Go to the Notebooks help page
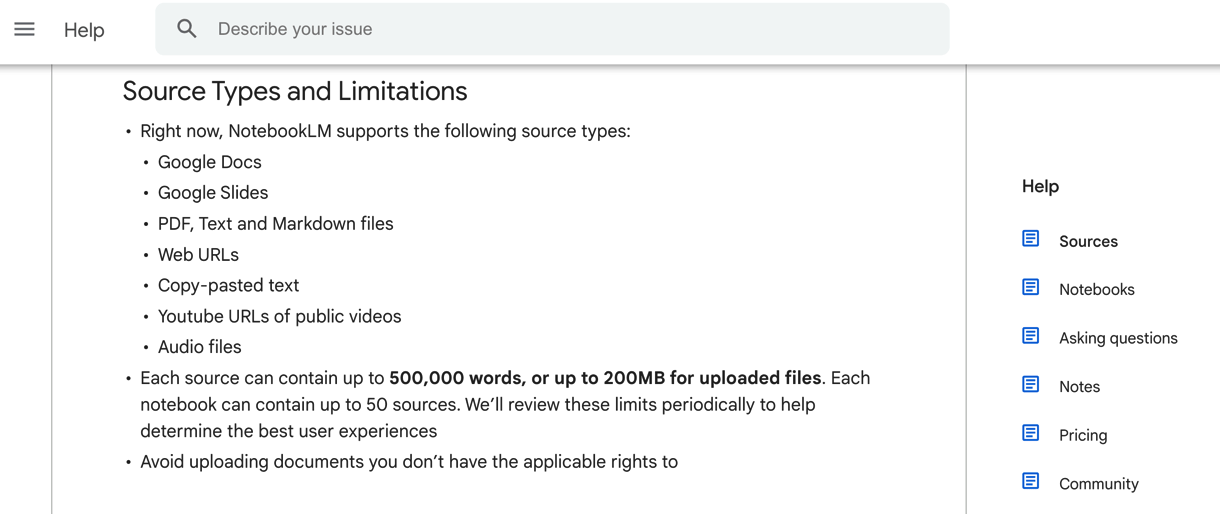This screenshot has width=1220, height=514. click(1096, 290)
